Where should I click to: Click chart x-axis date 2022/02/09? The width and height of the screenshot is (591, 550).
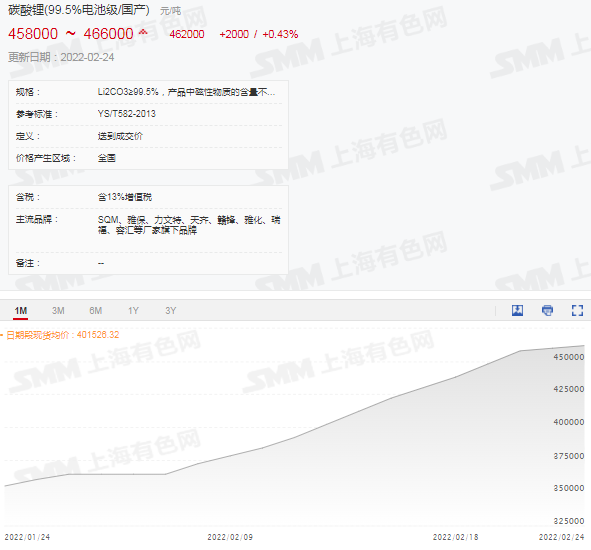pos(230,537)
